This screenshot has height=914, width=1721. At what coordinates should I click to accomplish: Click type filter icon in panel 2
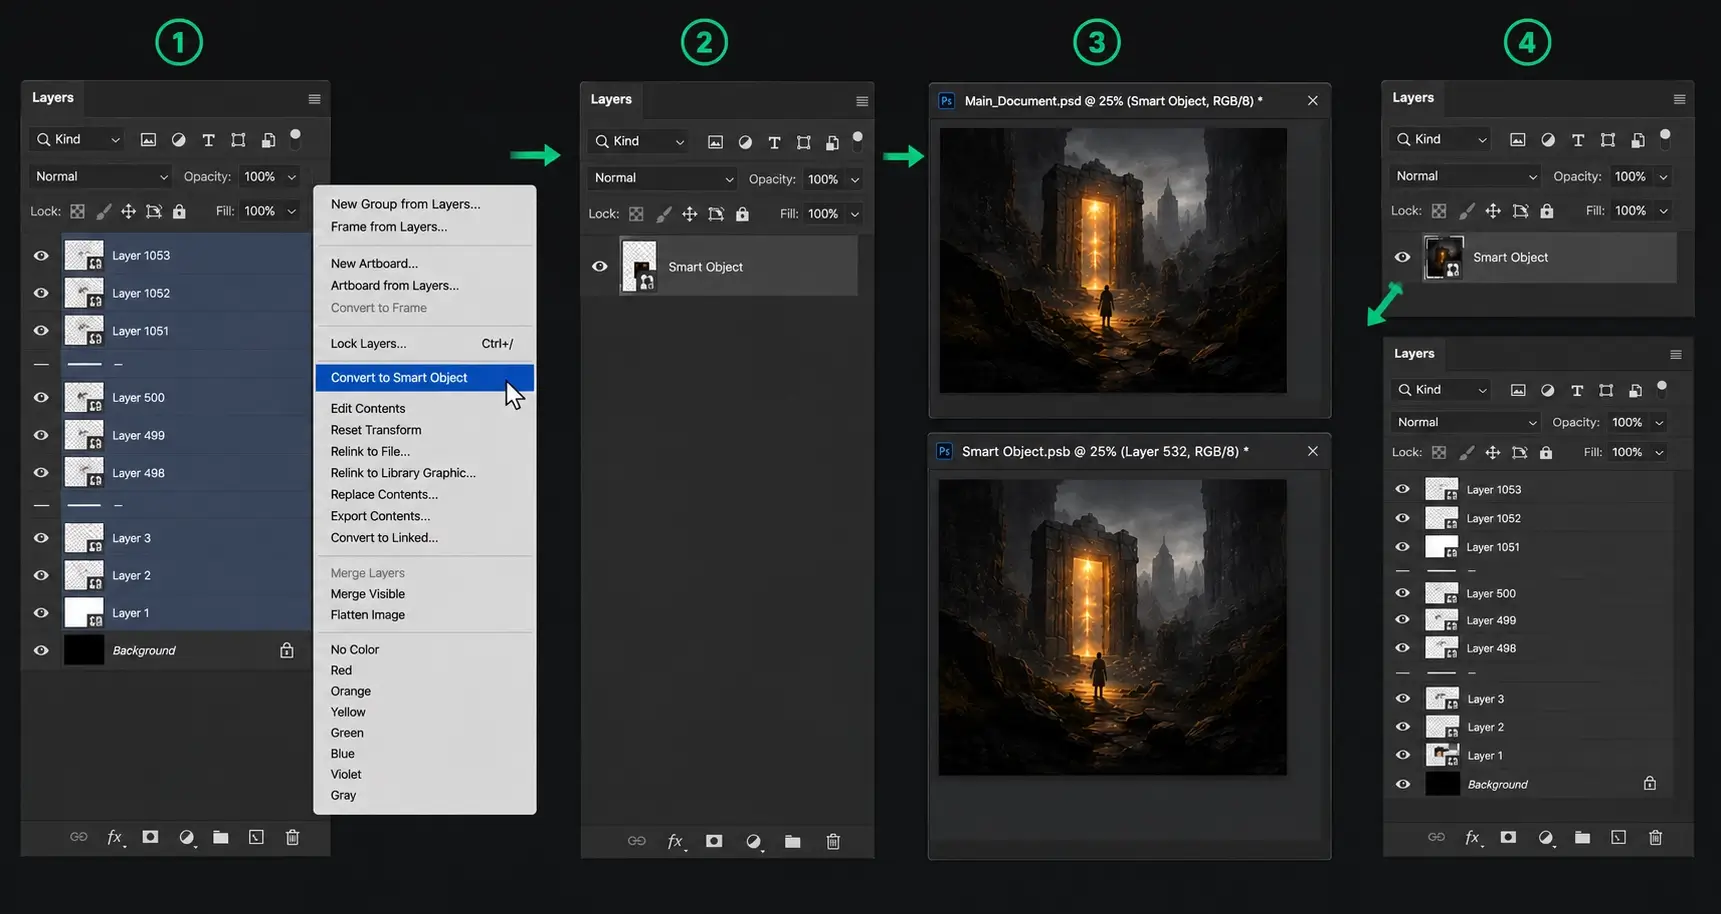774,142
